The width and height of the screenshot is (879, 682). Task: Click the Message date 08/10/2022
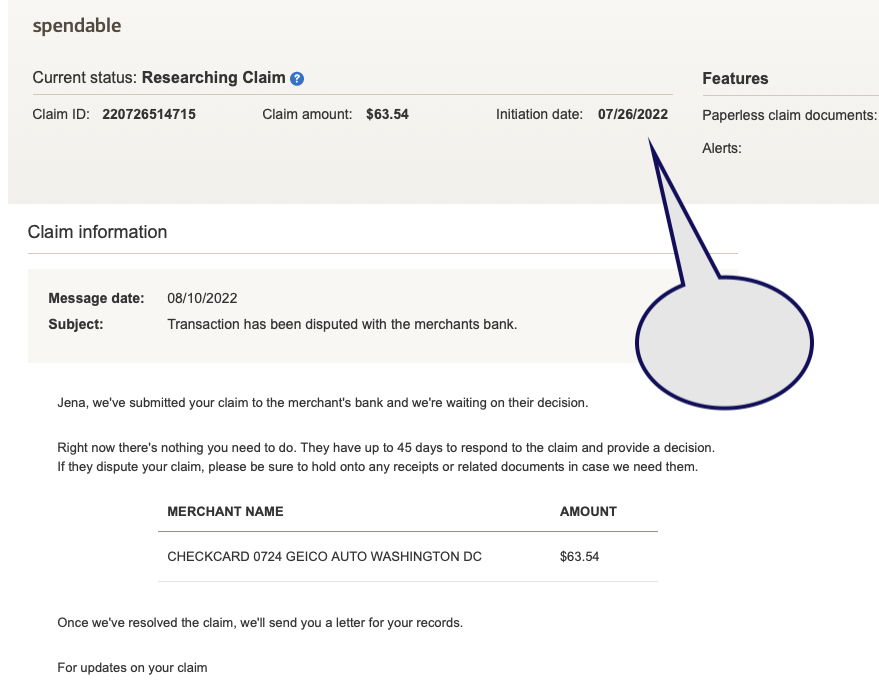pyautogui.click(x=202, y=297)
